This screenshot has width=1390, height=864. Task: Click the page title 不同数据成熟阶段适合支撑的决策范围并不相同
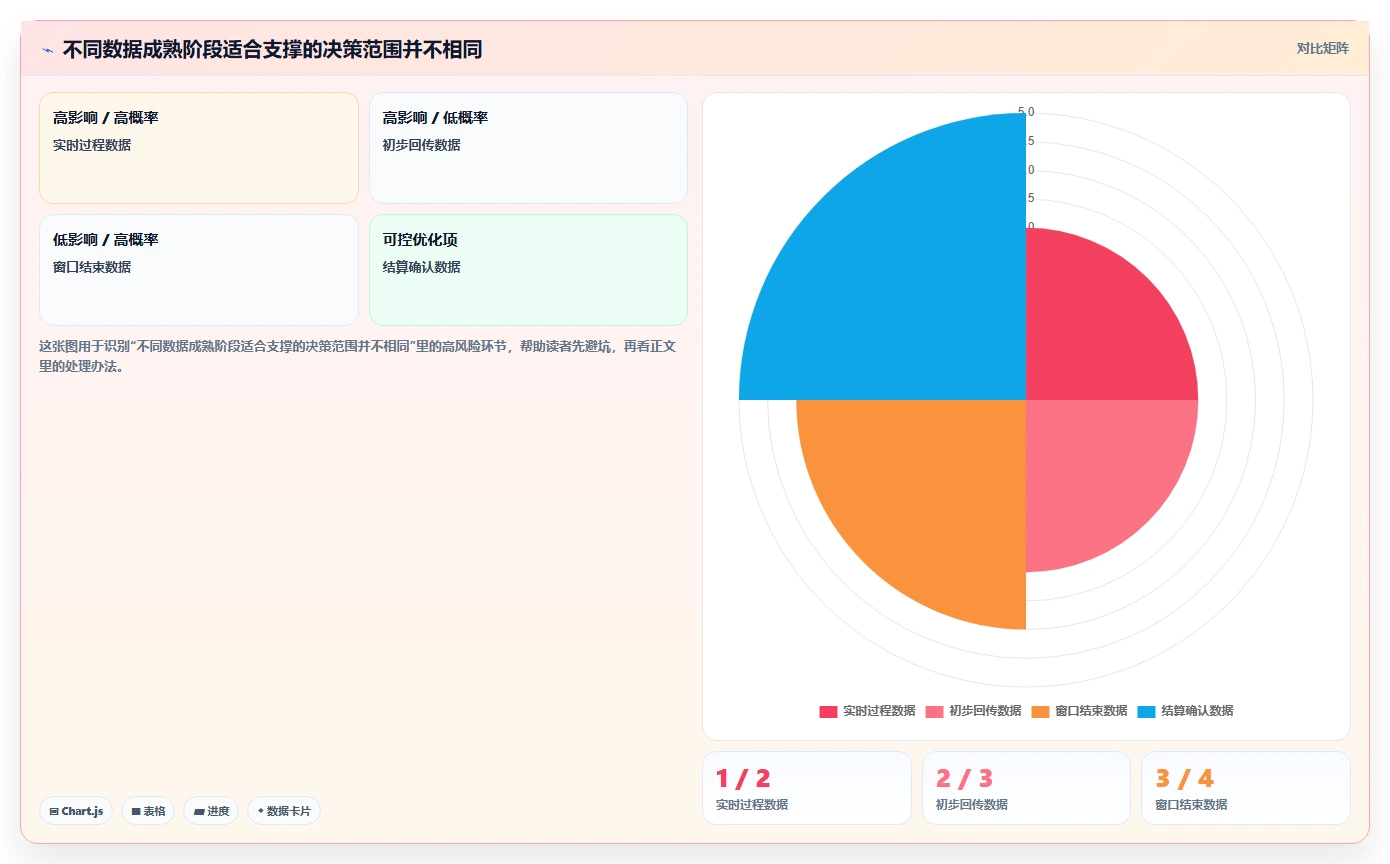272,50
